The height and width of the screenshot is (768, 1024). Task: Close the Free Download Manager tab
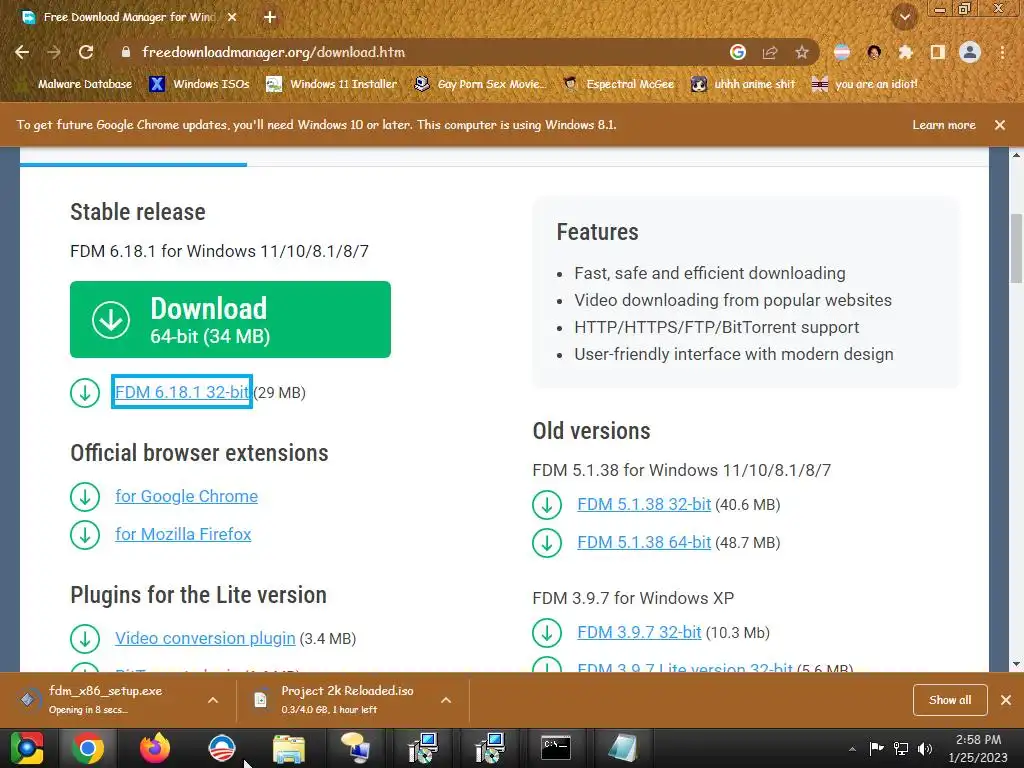pyautogui.click(x=232, y=17)
